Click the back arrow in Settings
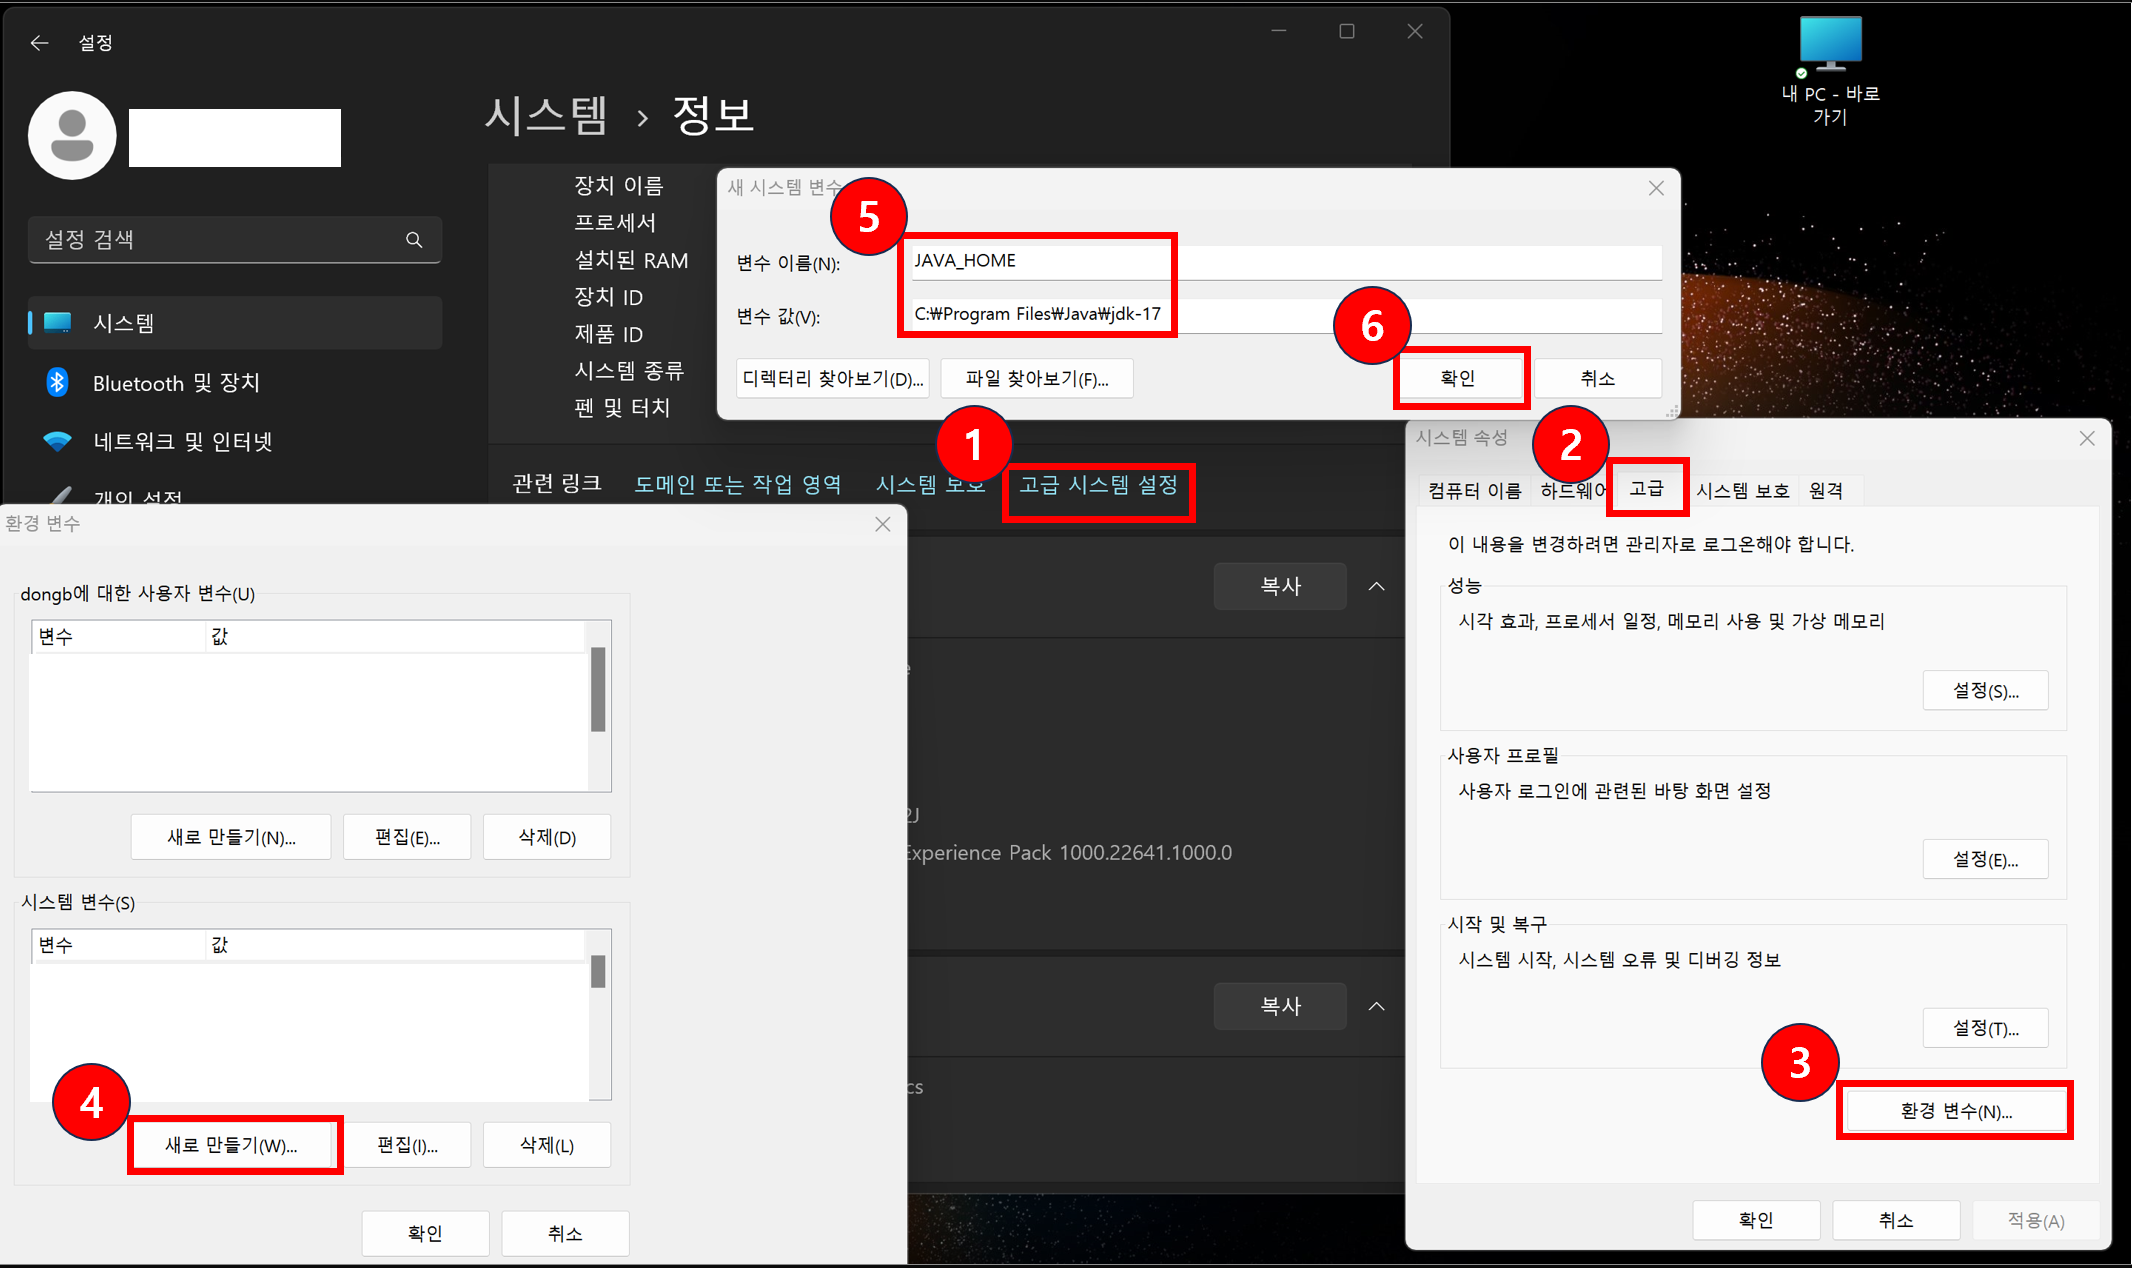 point(39,42)
